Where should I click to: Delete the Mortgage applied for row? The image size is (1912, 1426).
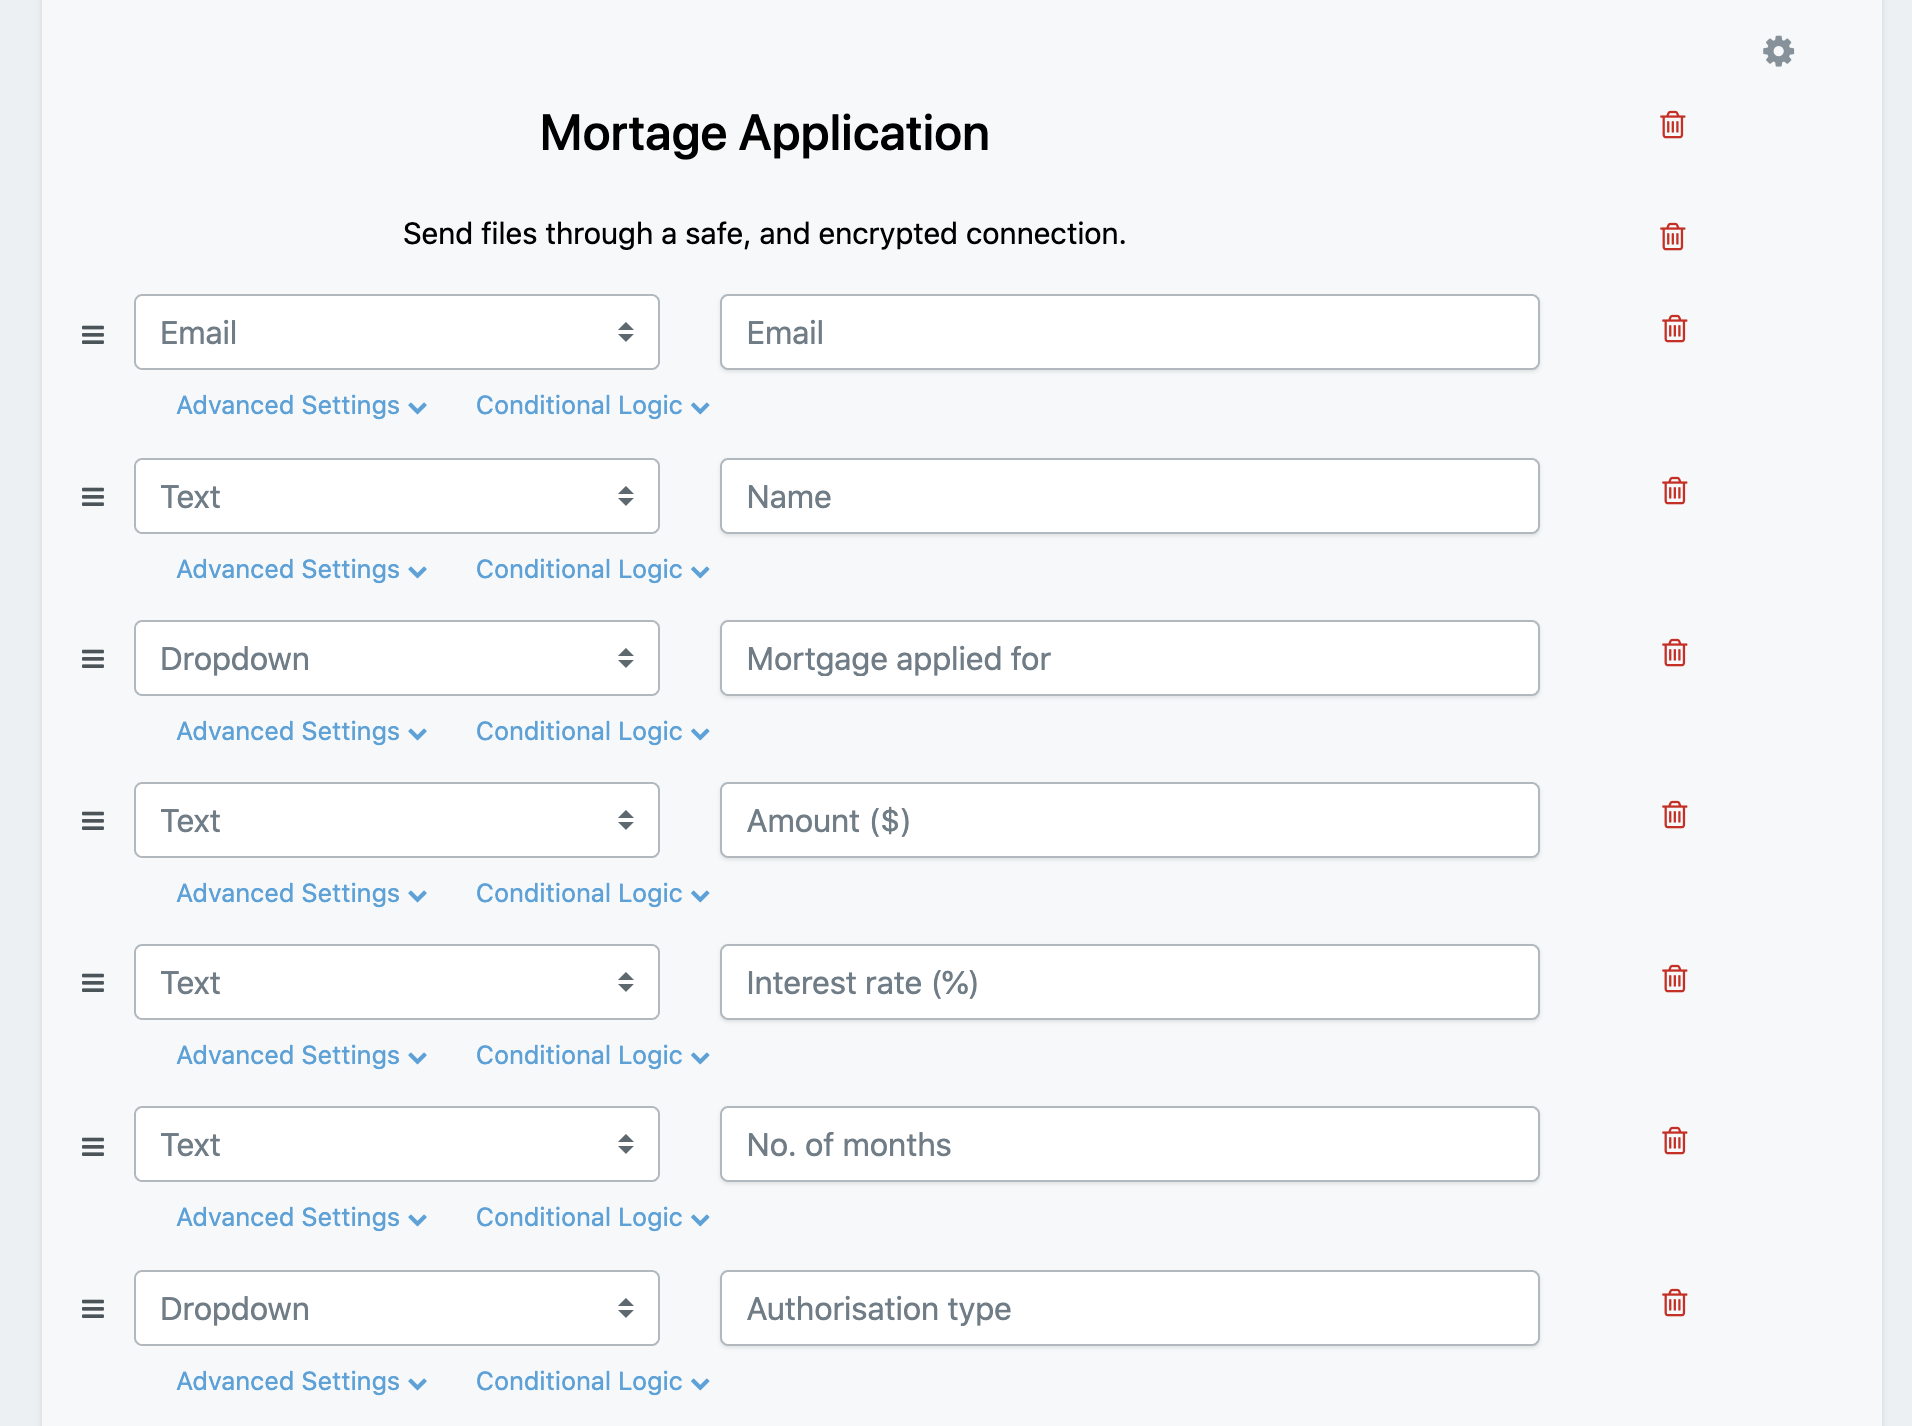click(1675, 653)
